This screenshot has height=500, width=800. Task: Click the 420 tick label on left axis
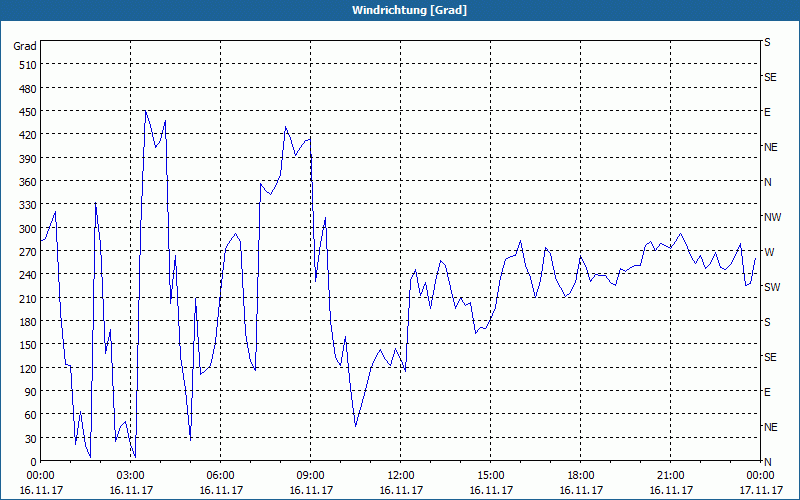tap(28, 135)
